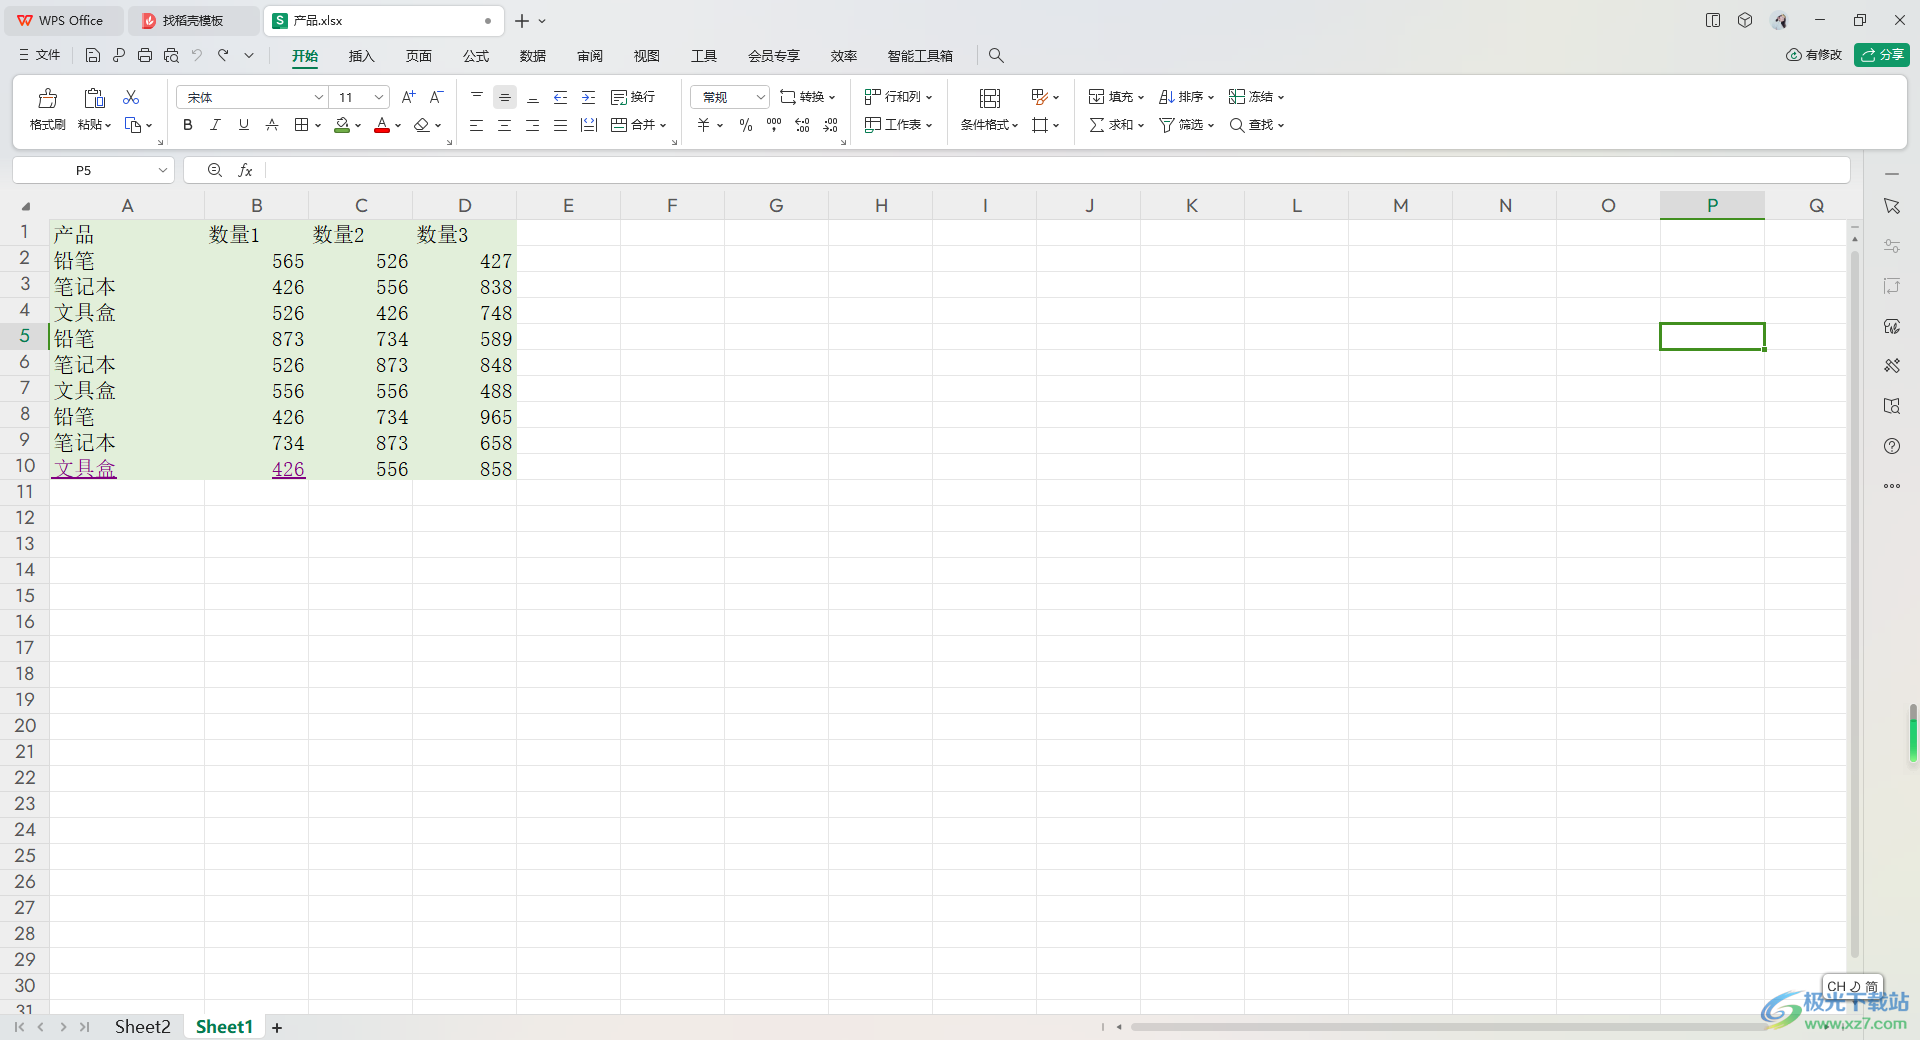The image size is (1920, 1040).
Task: Click the Cut scissors icon
Action: tap(131, 97)
